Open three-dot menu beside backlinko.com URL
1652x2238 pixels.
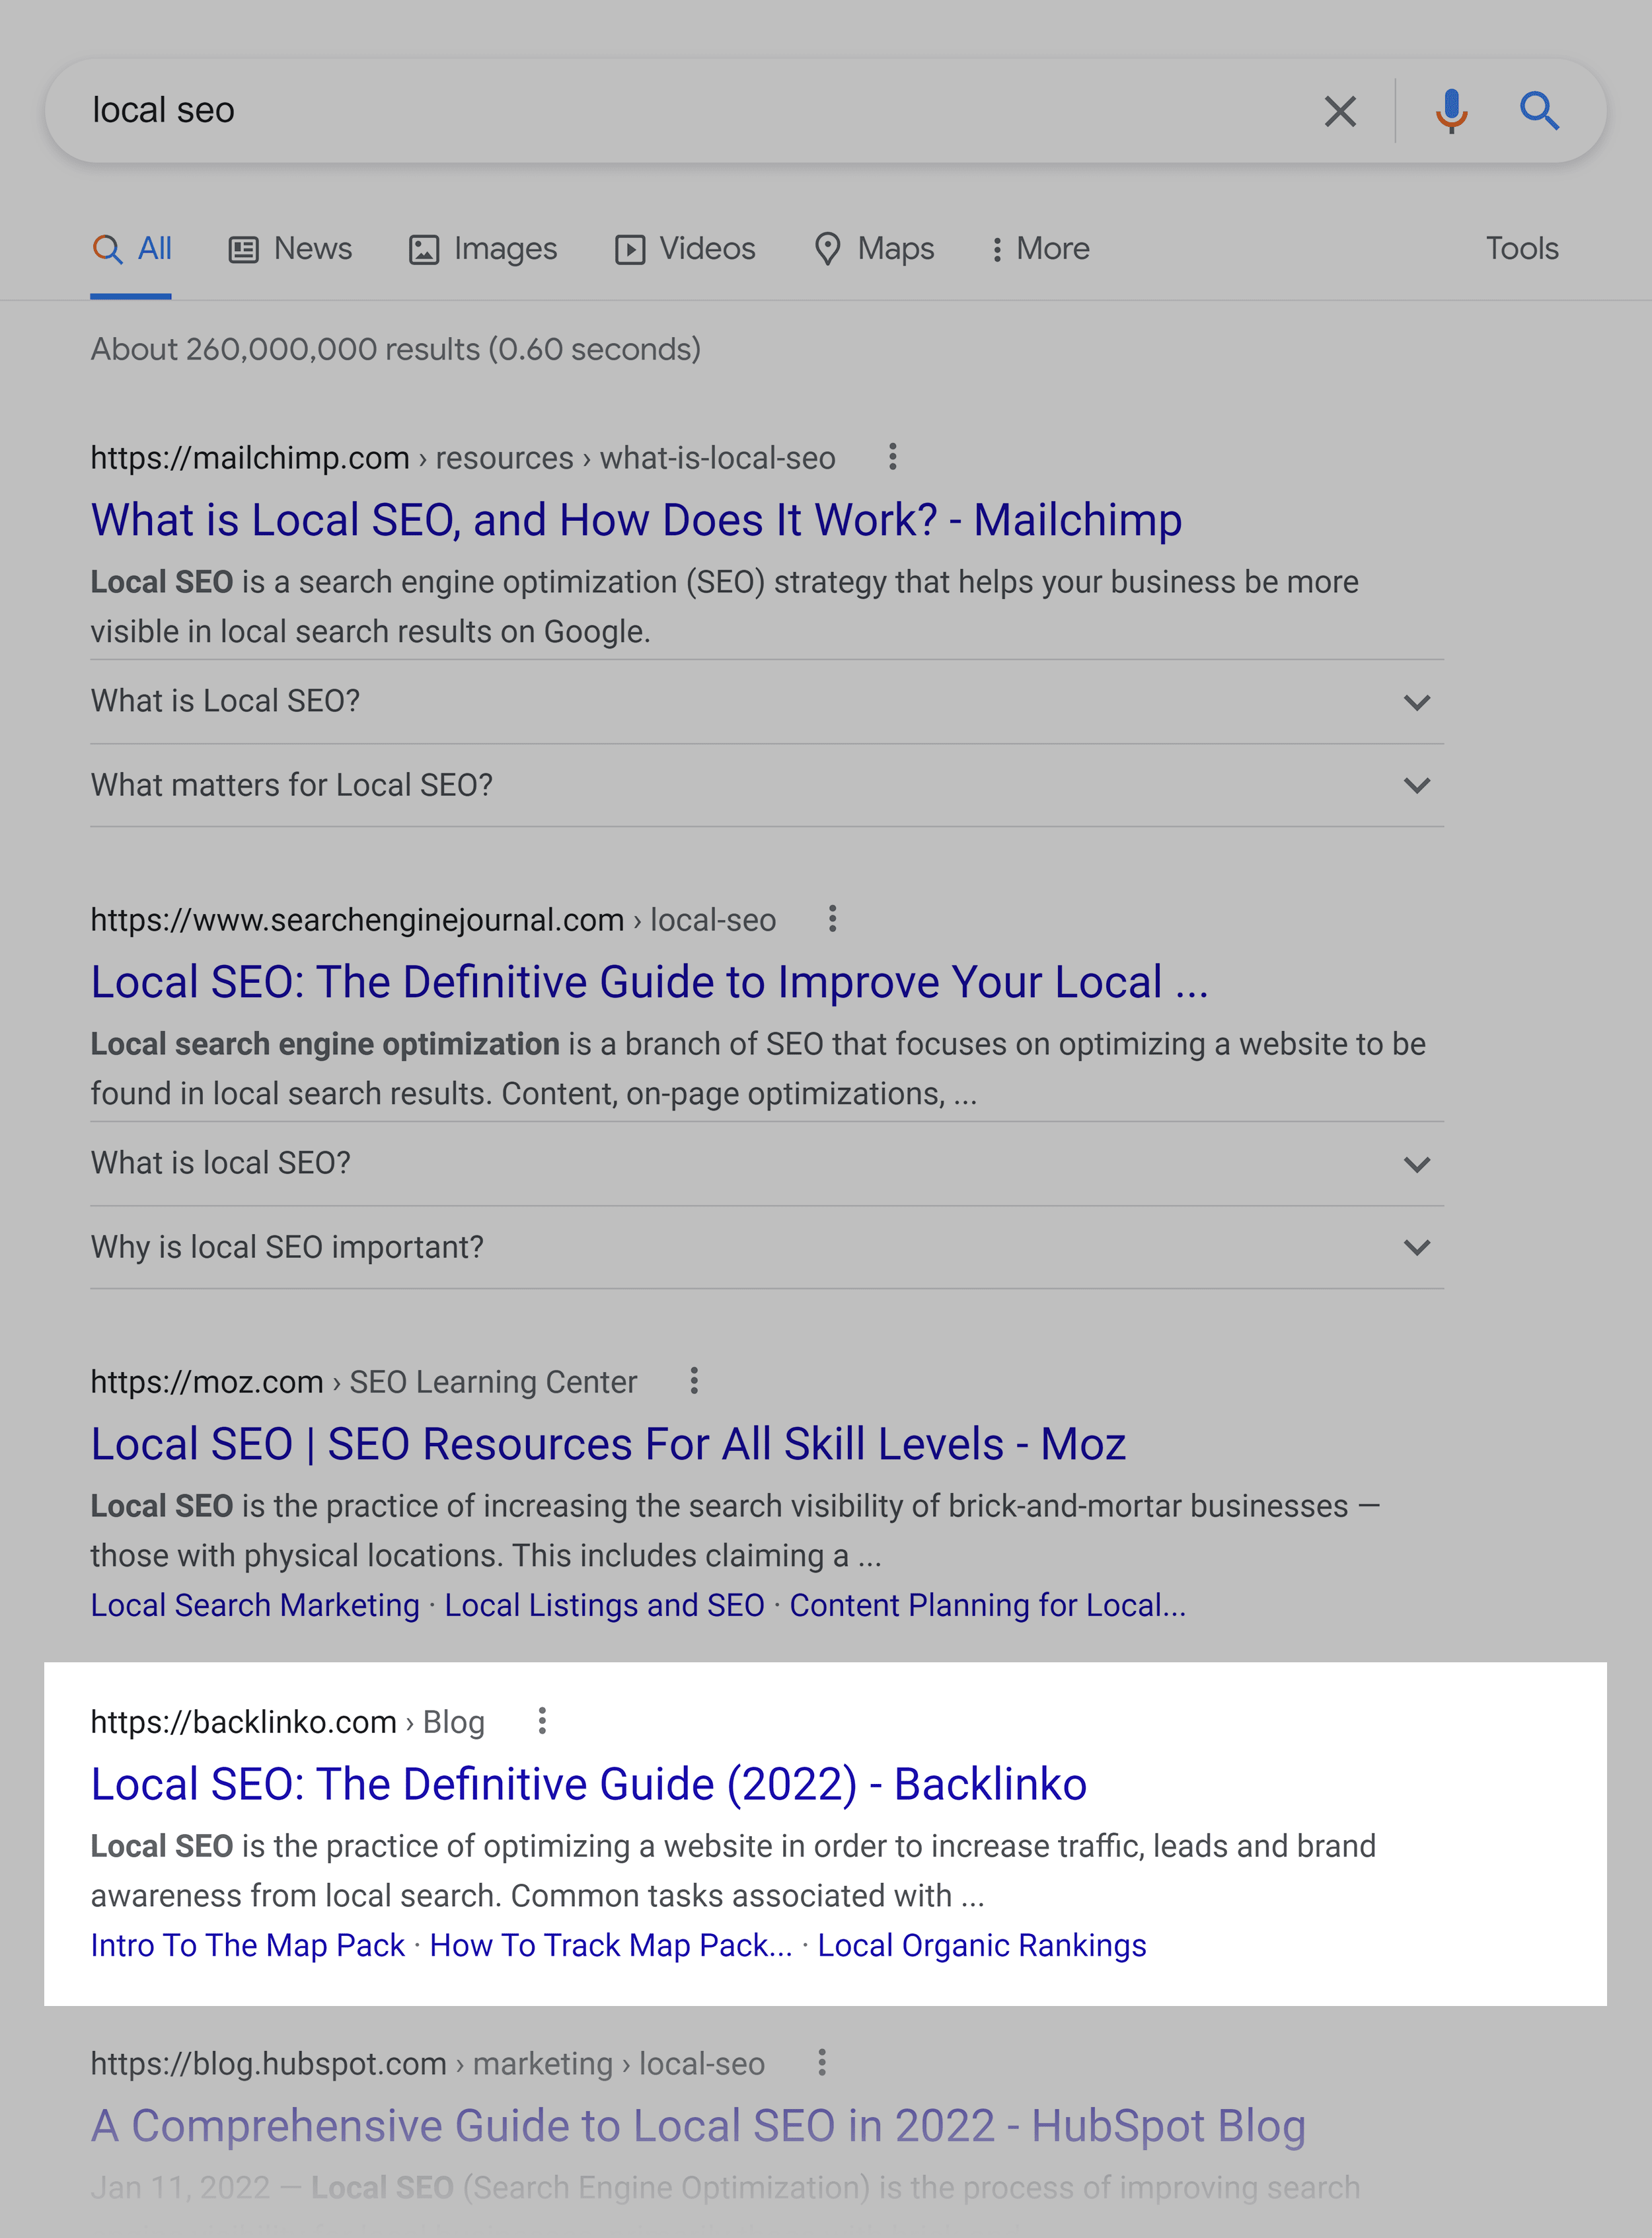pos(542,1721)
